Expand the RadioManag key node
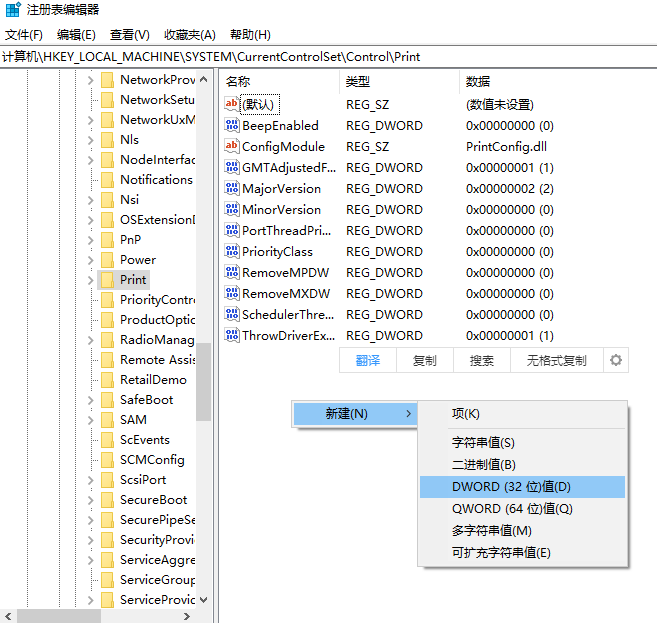 pos(91,340)
